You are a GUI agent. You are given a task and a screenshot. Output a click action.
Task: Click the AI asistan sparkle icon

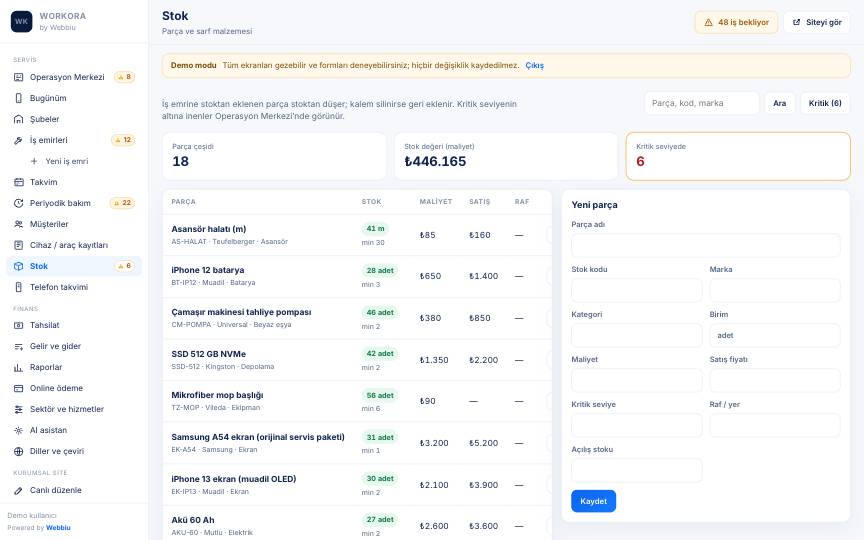click(x=18, y=430)
